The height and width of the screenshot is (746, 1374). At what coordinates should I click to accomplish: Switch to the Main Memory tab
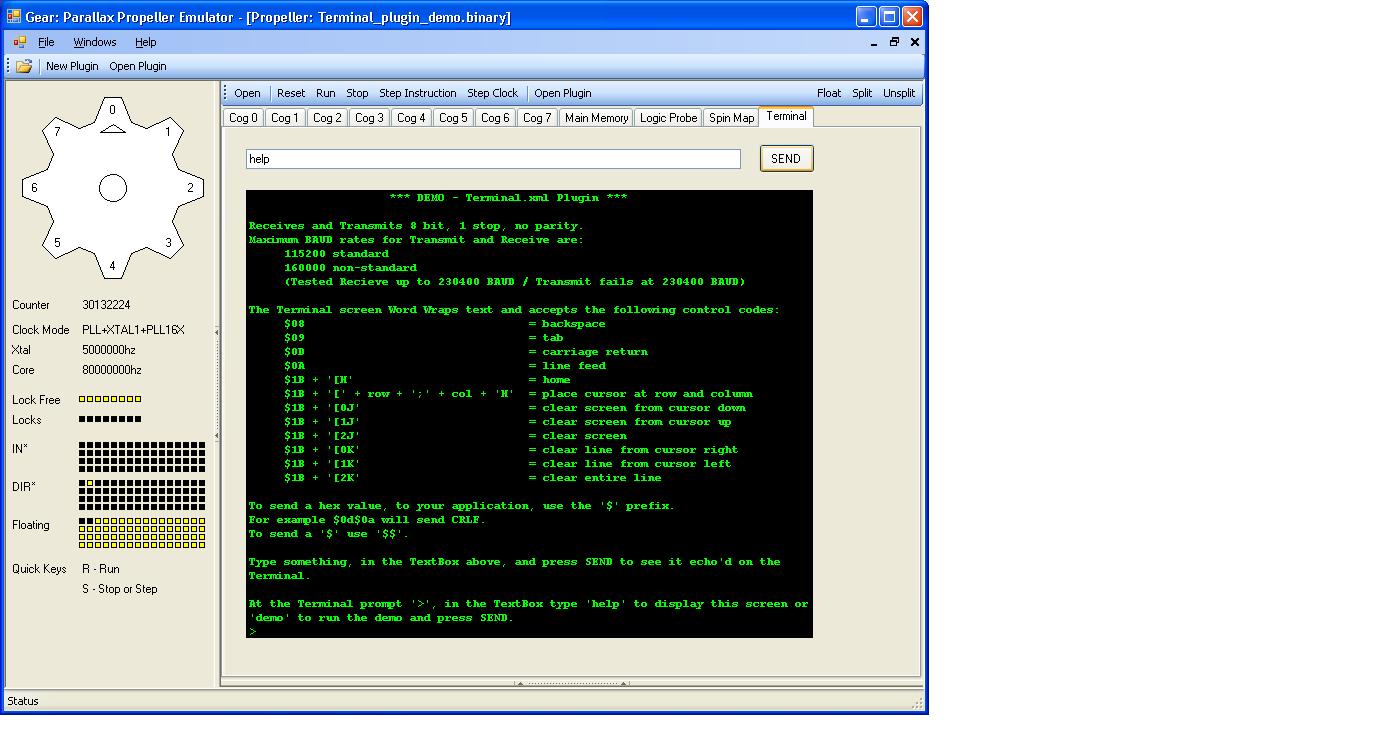click(x=596, y=117)
